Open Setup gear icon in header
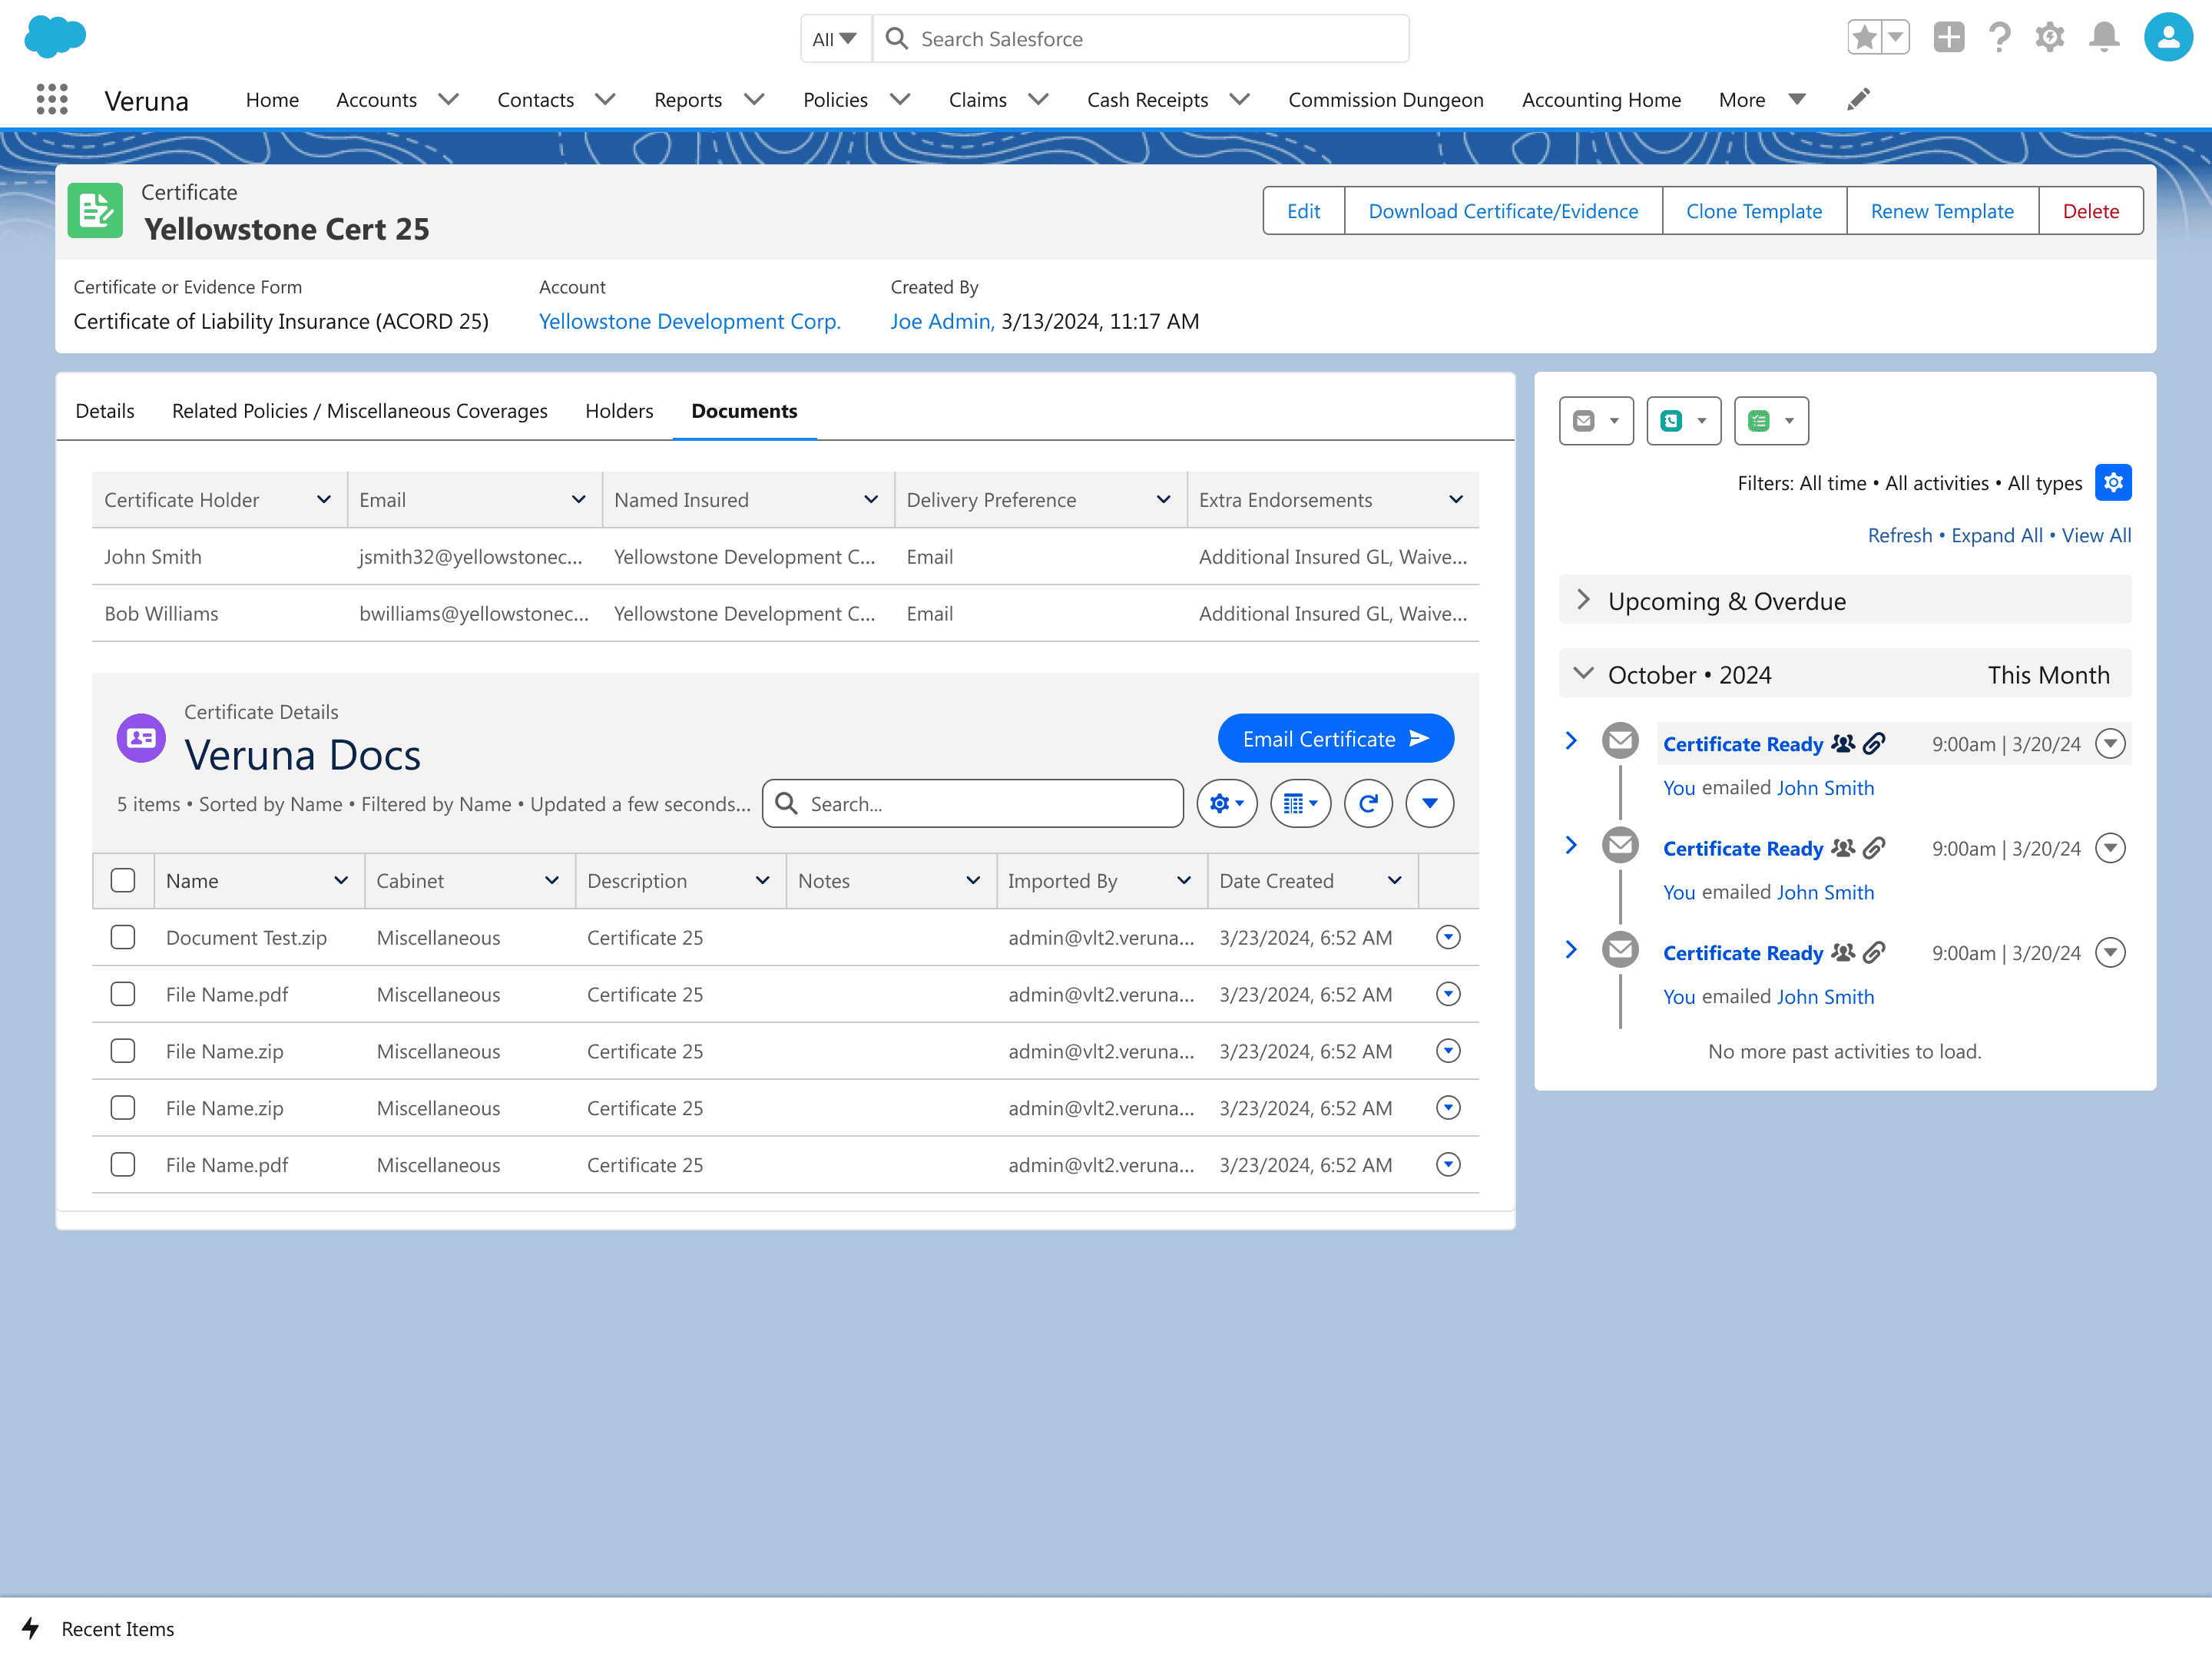 coord(2050,38)
